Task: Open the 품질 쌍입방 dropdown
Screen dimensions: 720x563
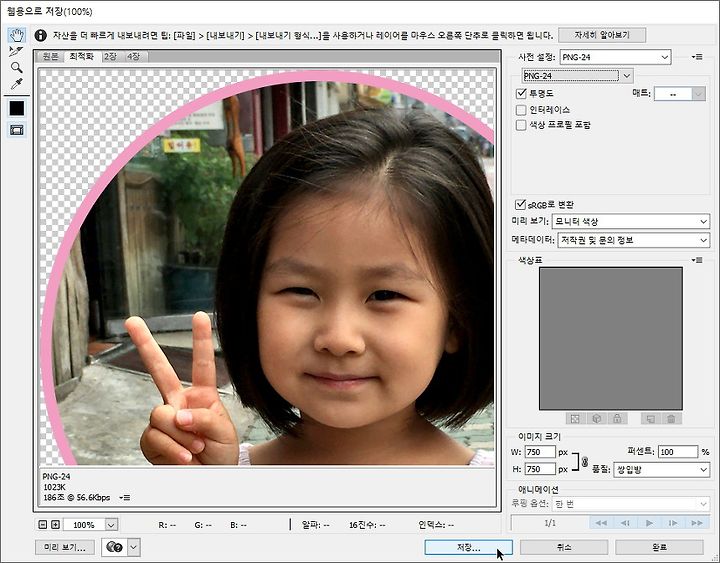Action: pos(662,470)
